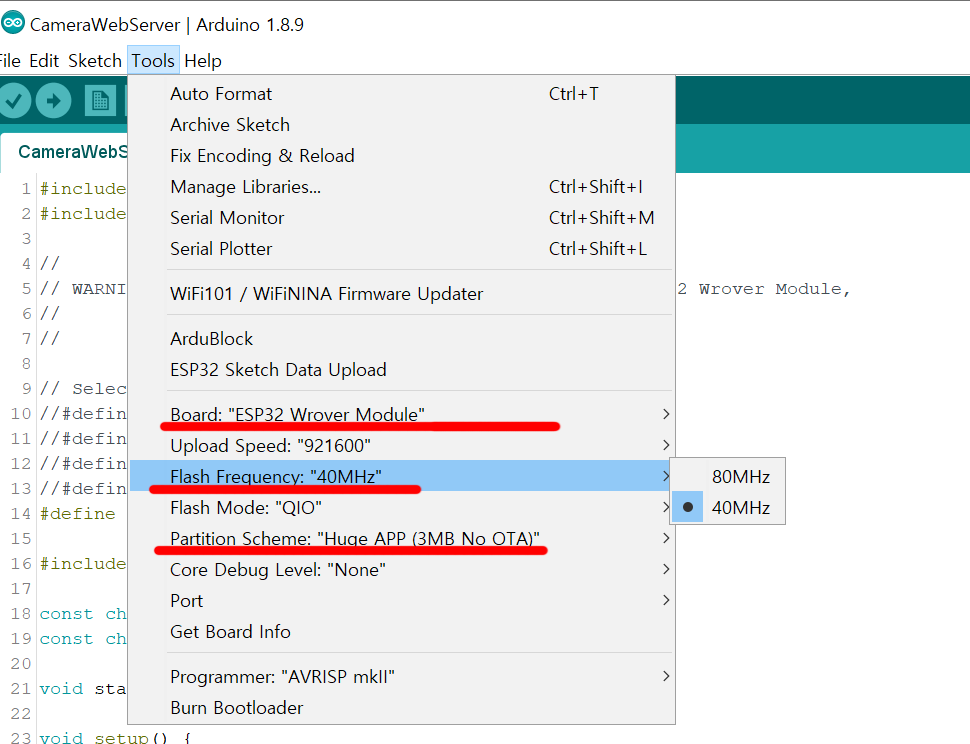
Task: Expand the Board submenu arrow
Action: coord(666,414)
